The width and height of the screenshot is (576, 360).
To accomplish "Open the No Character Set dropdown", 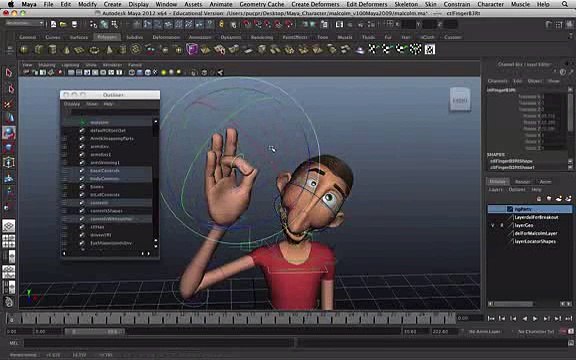I will tap(536, 331).
